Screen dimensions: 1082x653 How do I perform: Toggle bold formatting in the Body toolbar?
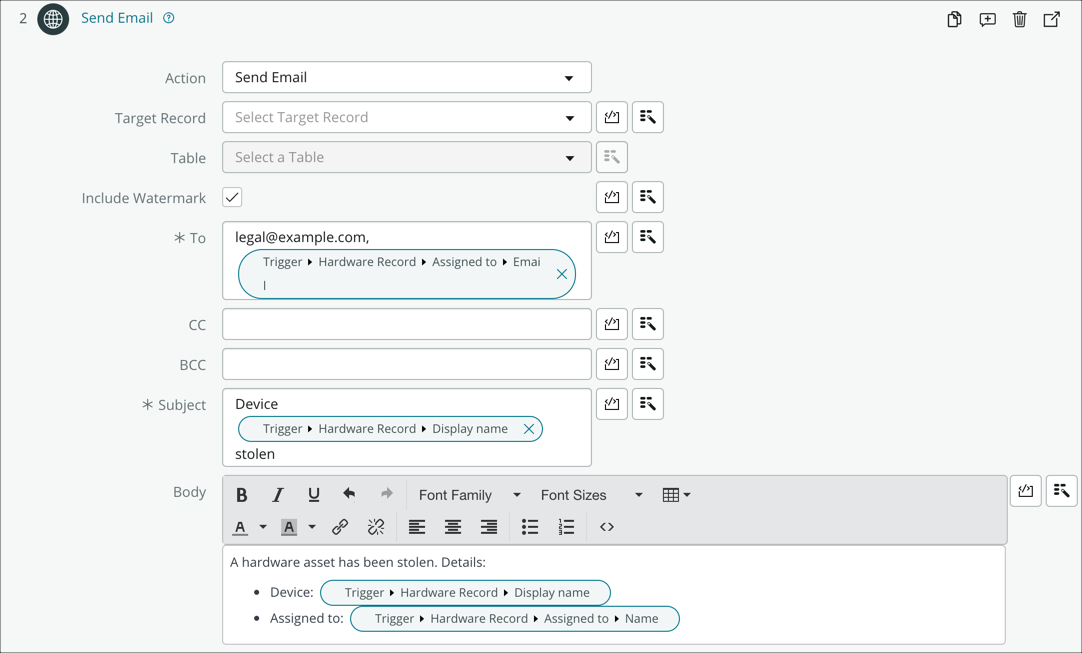click(241, 494)
